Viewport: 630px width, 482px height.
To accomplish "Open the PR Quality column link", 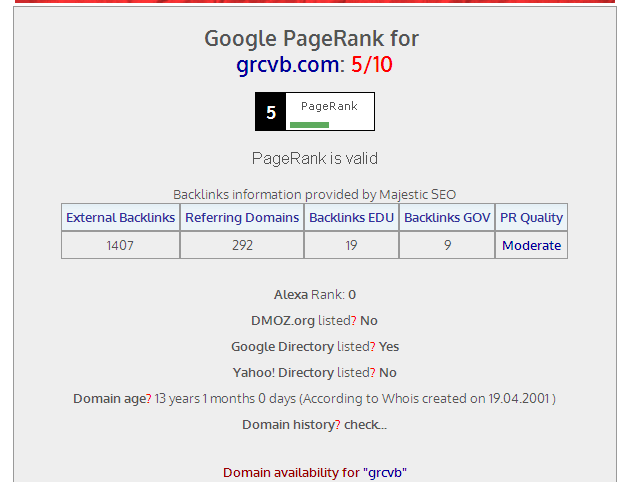I will pyautogui.click(x=531, y=217).
